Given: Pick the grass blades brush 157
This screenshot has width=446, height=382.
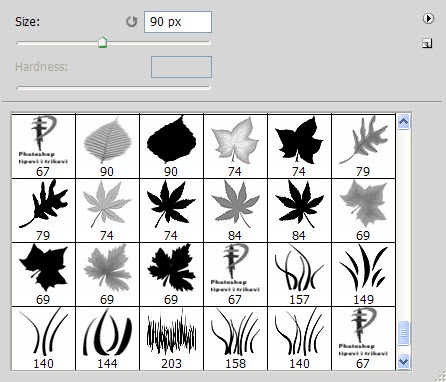Looking at the screenshot, I should point(299,274).
